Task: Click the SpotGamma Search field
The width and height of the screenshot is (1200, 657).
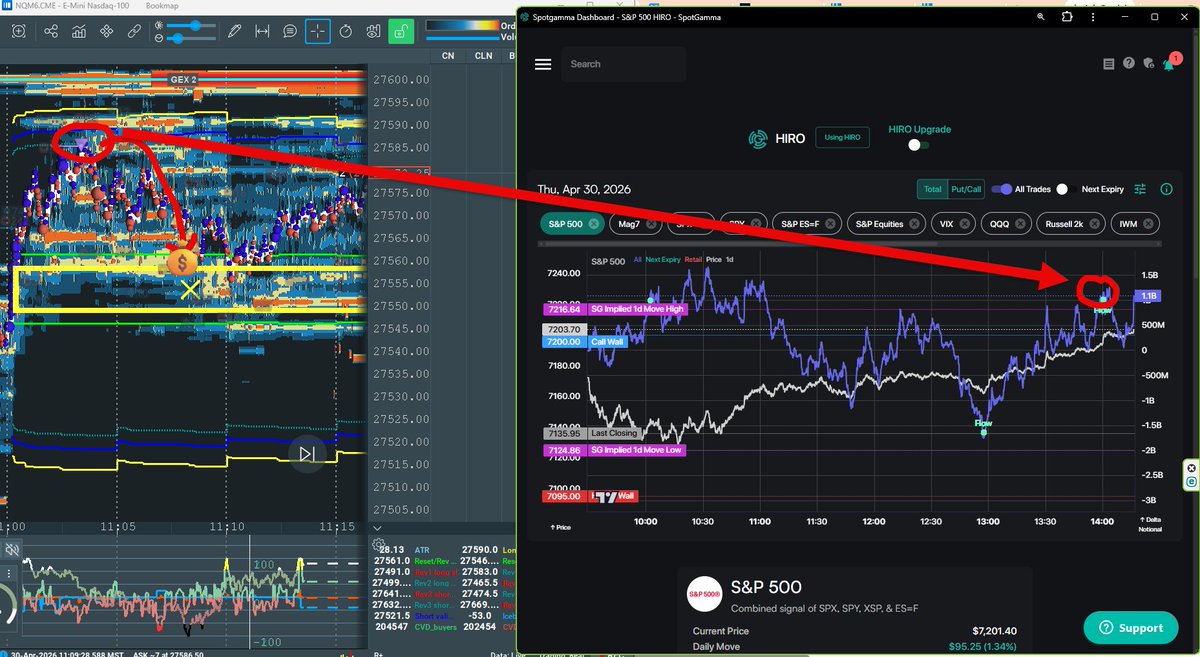Action: [x=623, y=64]
